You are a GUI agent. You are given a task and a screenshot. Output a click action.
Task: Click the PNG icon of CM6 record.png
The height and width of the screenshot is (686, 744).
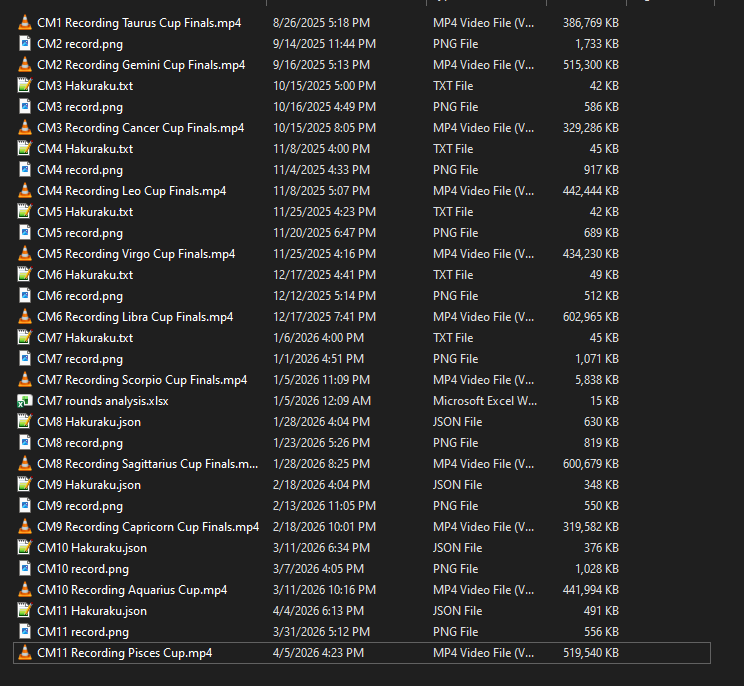pos(25,296)
